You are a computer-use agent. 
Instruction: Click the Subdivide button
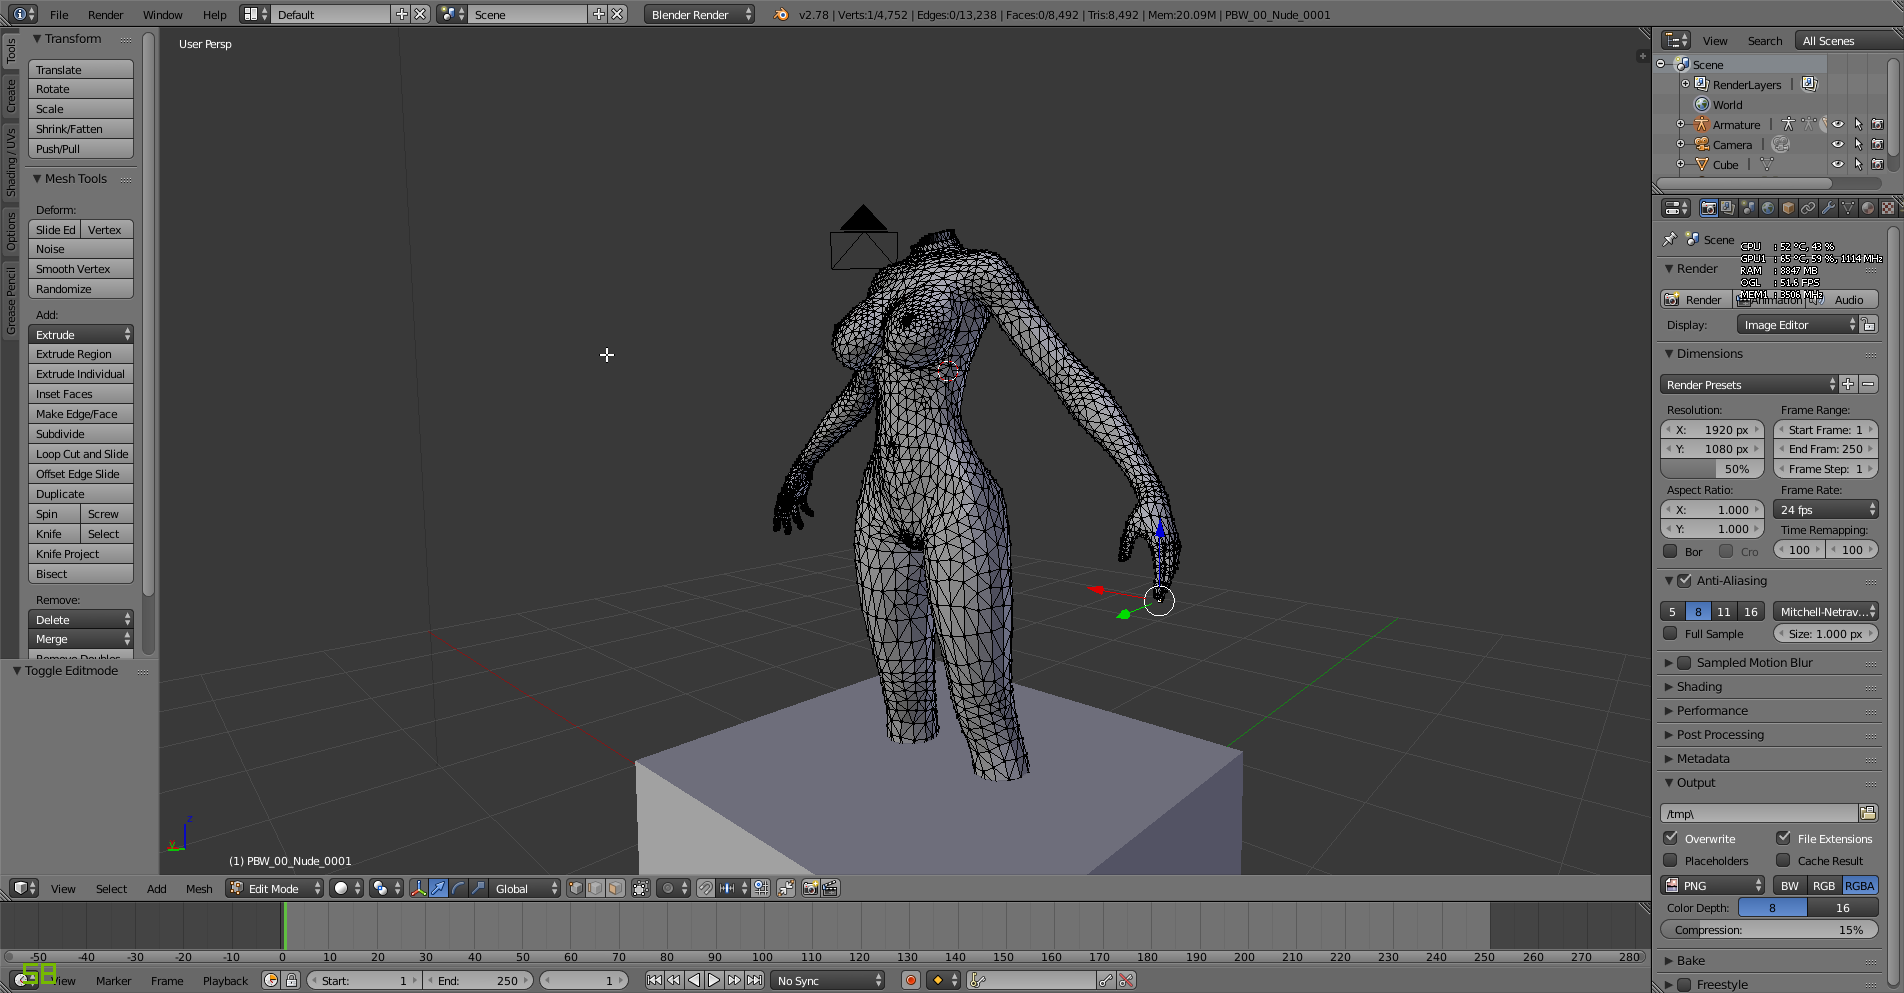(x=81, y=434)
